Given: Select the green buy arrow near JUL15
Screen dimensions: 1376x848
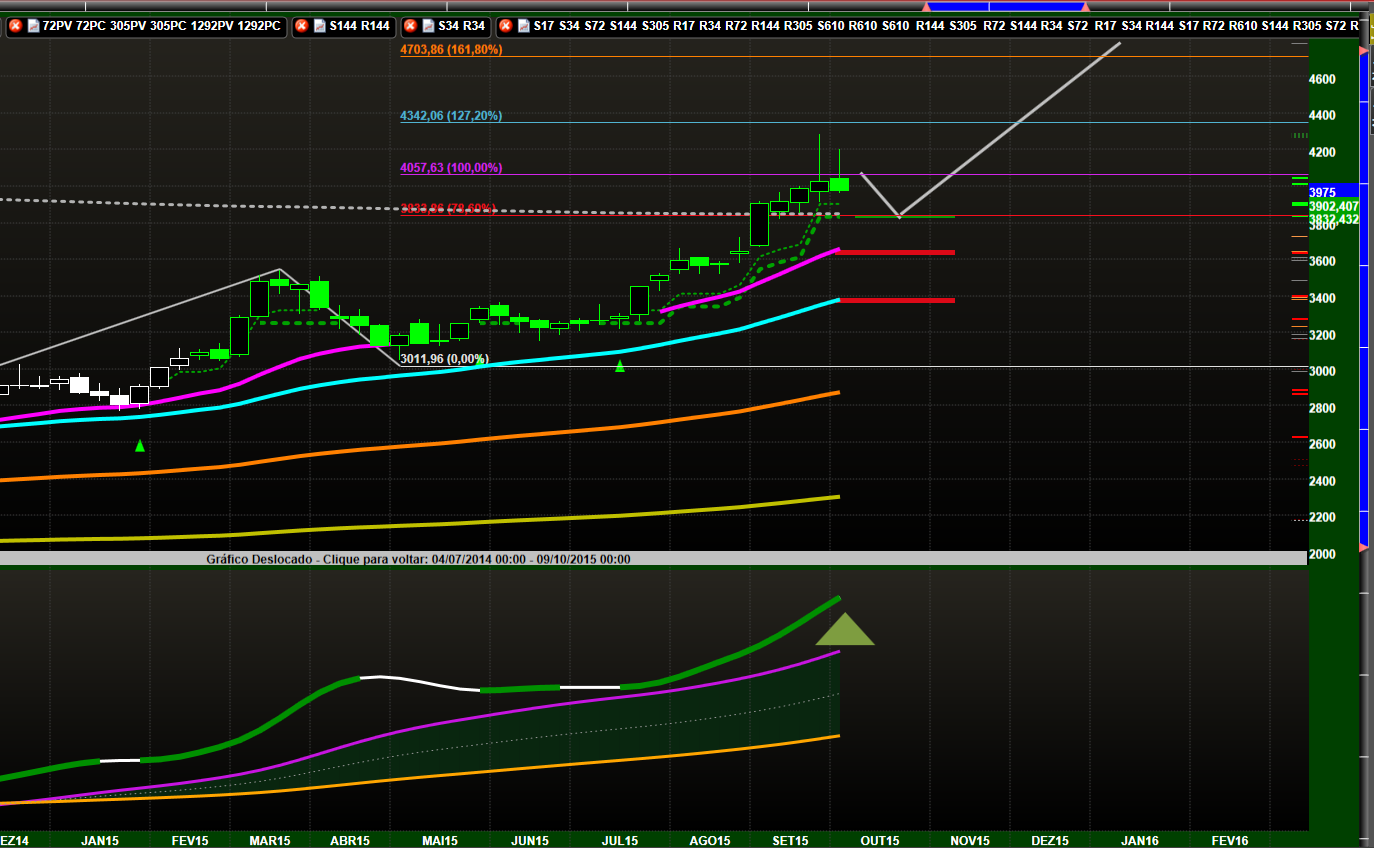Looking at the screenshot, I should pyautogui.click(x=619, y=366).
